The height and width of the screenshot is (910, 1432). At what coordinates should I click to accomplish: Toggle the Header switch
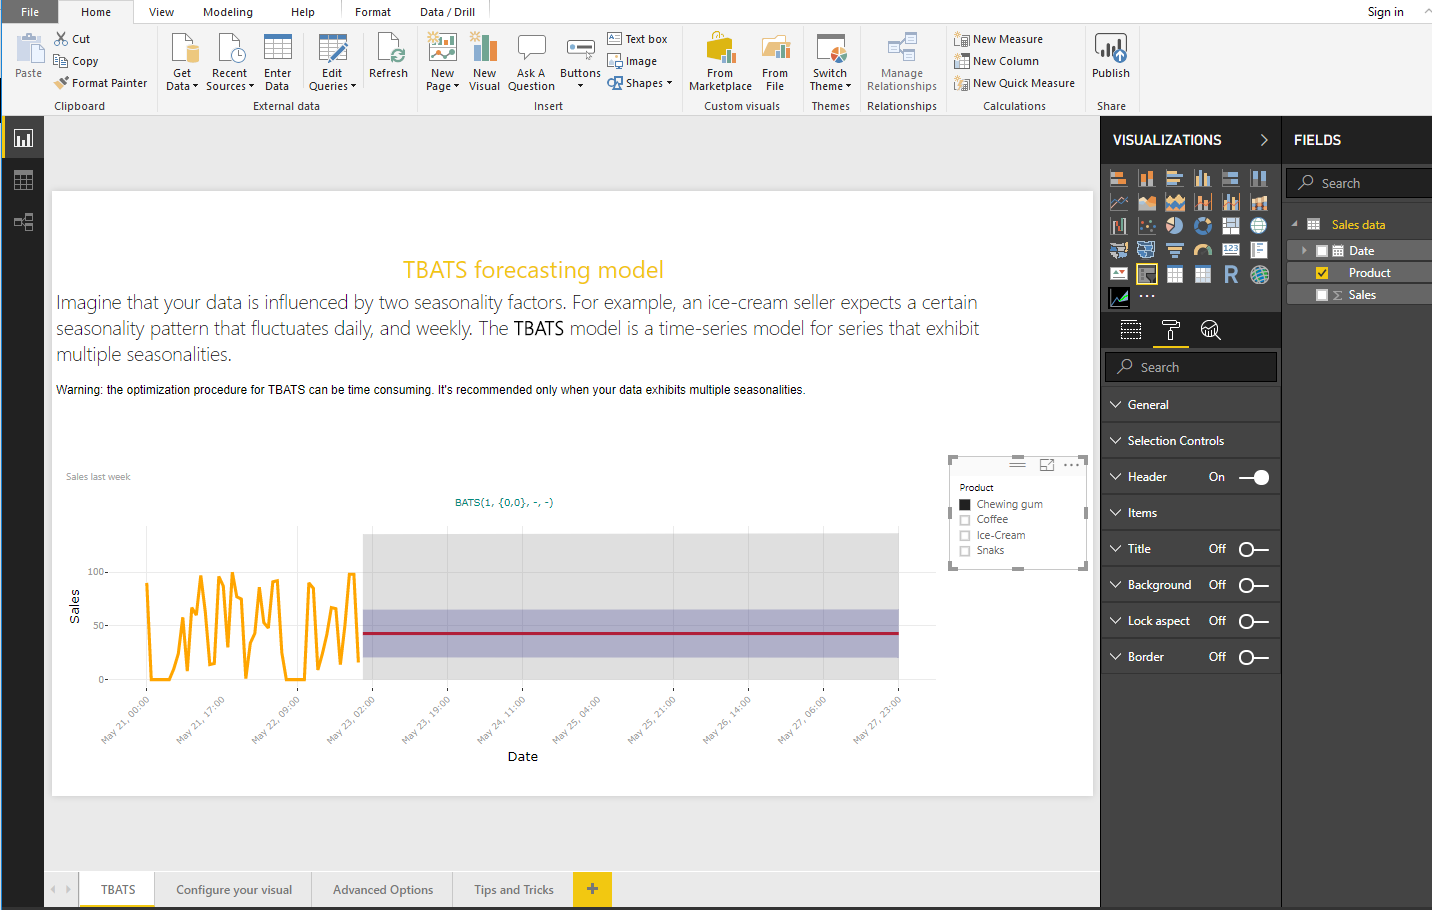pos(1254,477)
